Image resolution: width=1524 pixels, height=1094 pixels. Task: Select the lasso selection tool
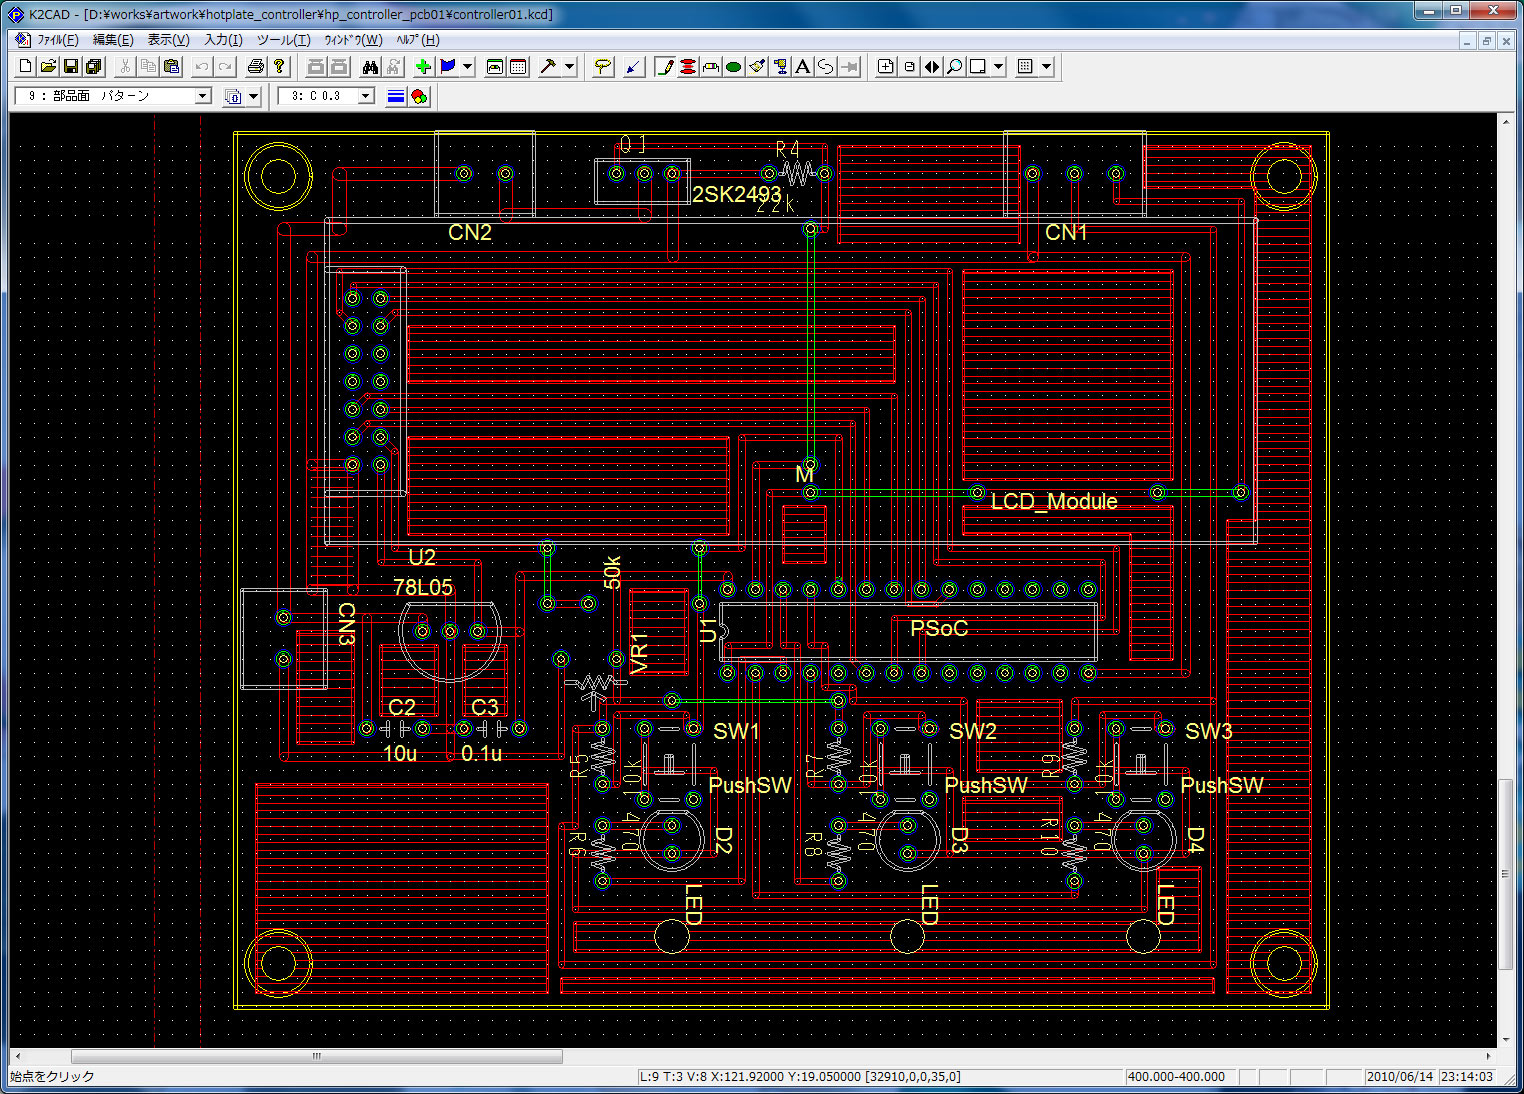click(602, 67)
